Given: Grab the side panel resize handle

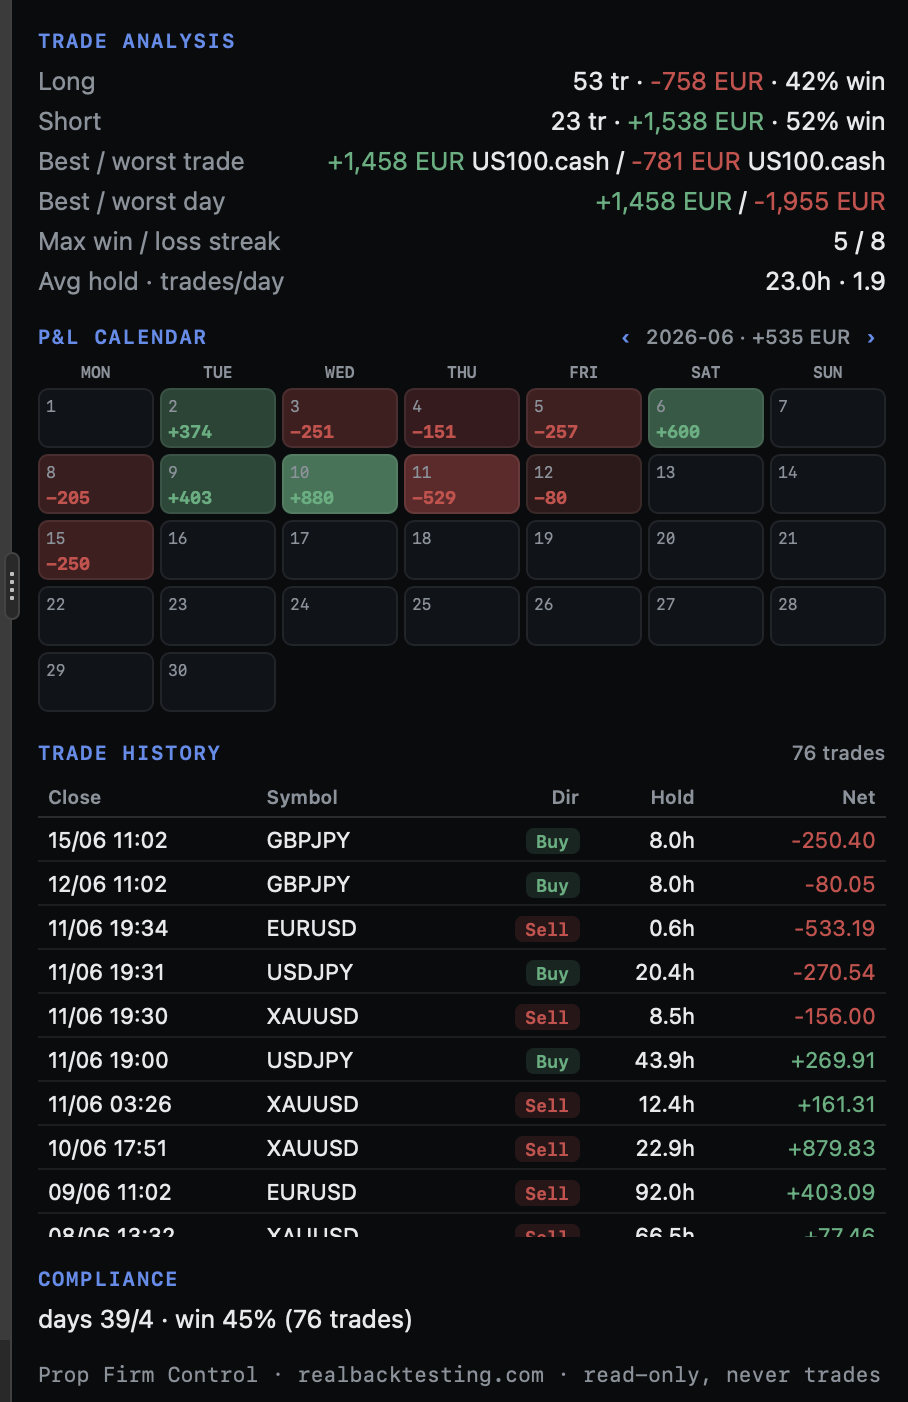Looking at the screenshot, I should coord(12,586).
